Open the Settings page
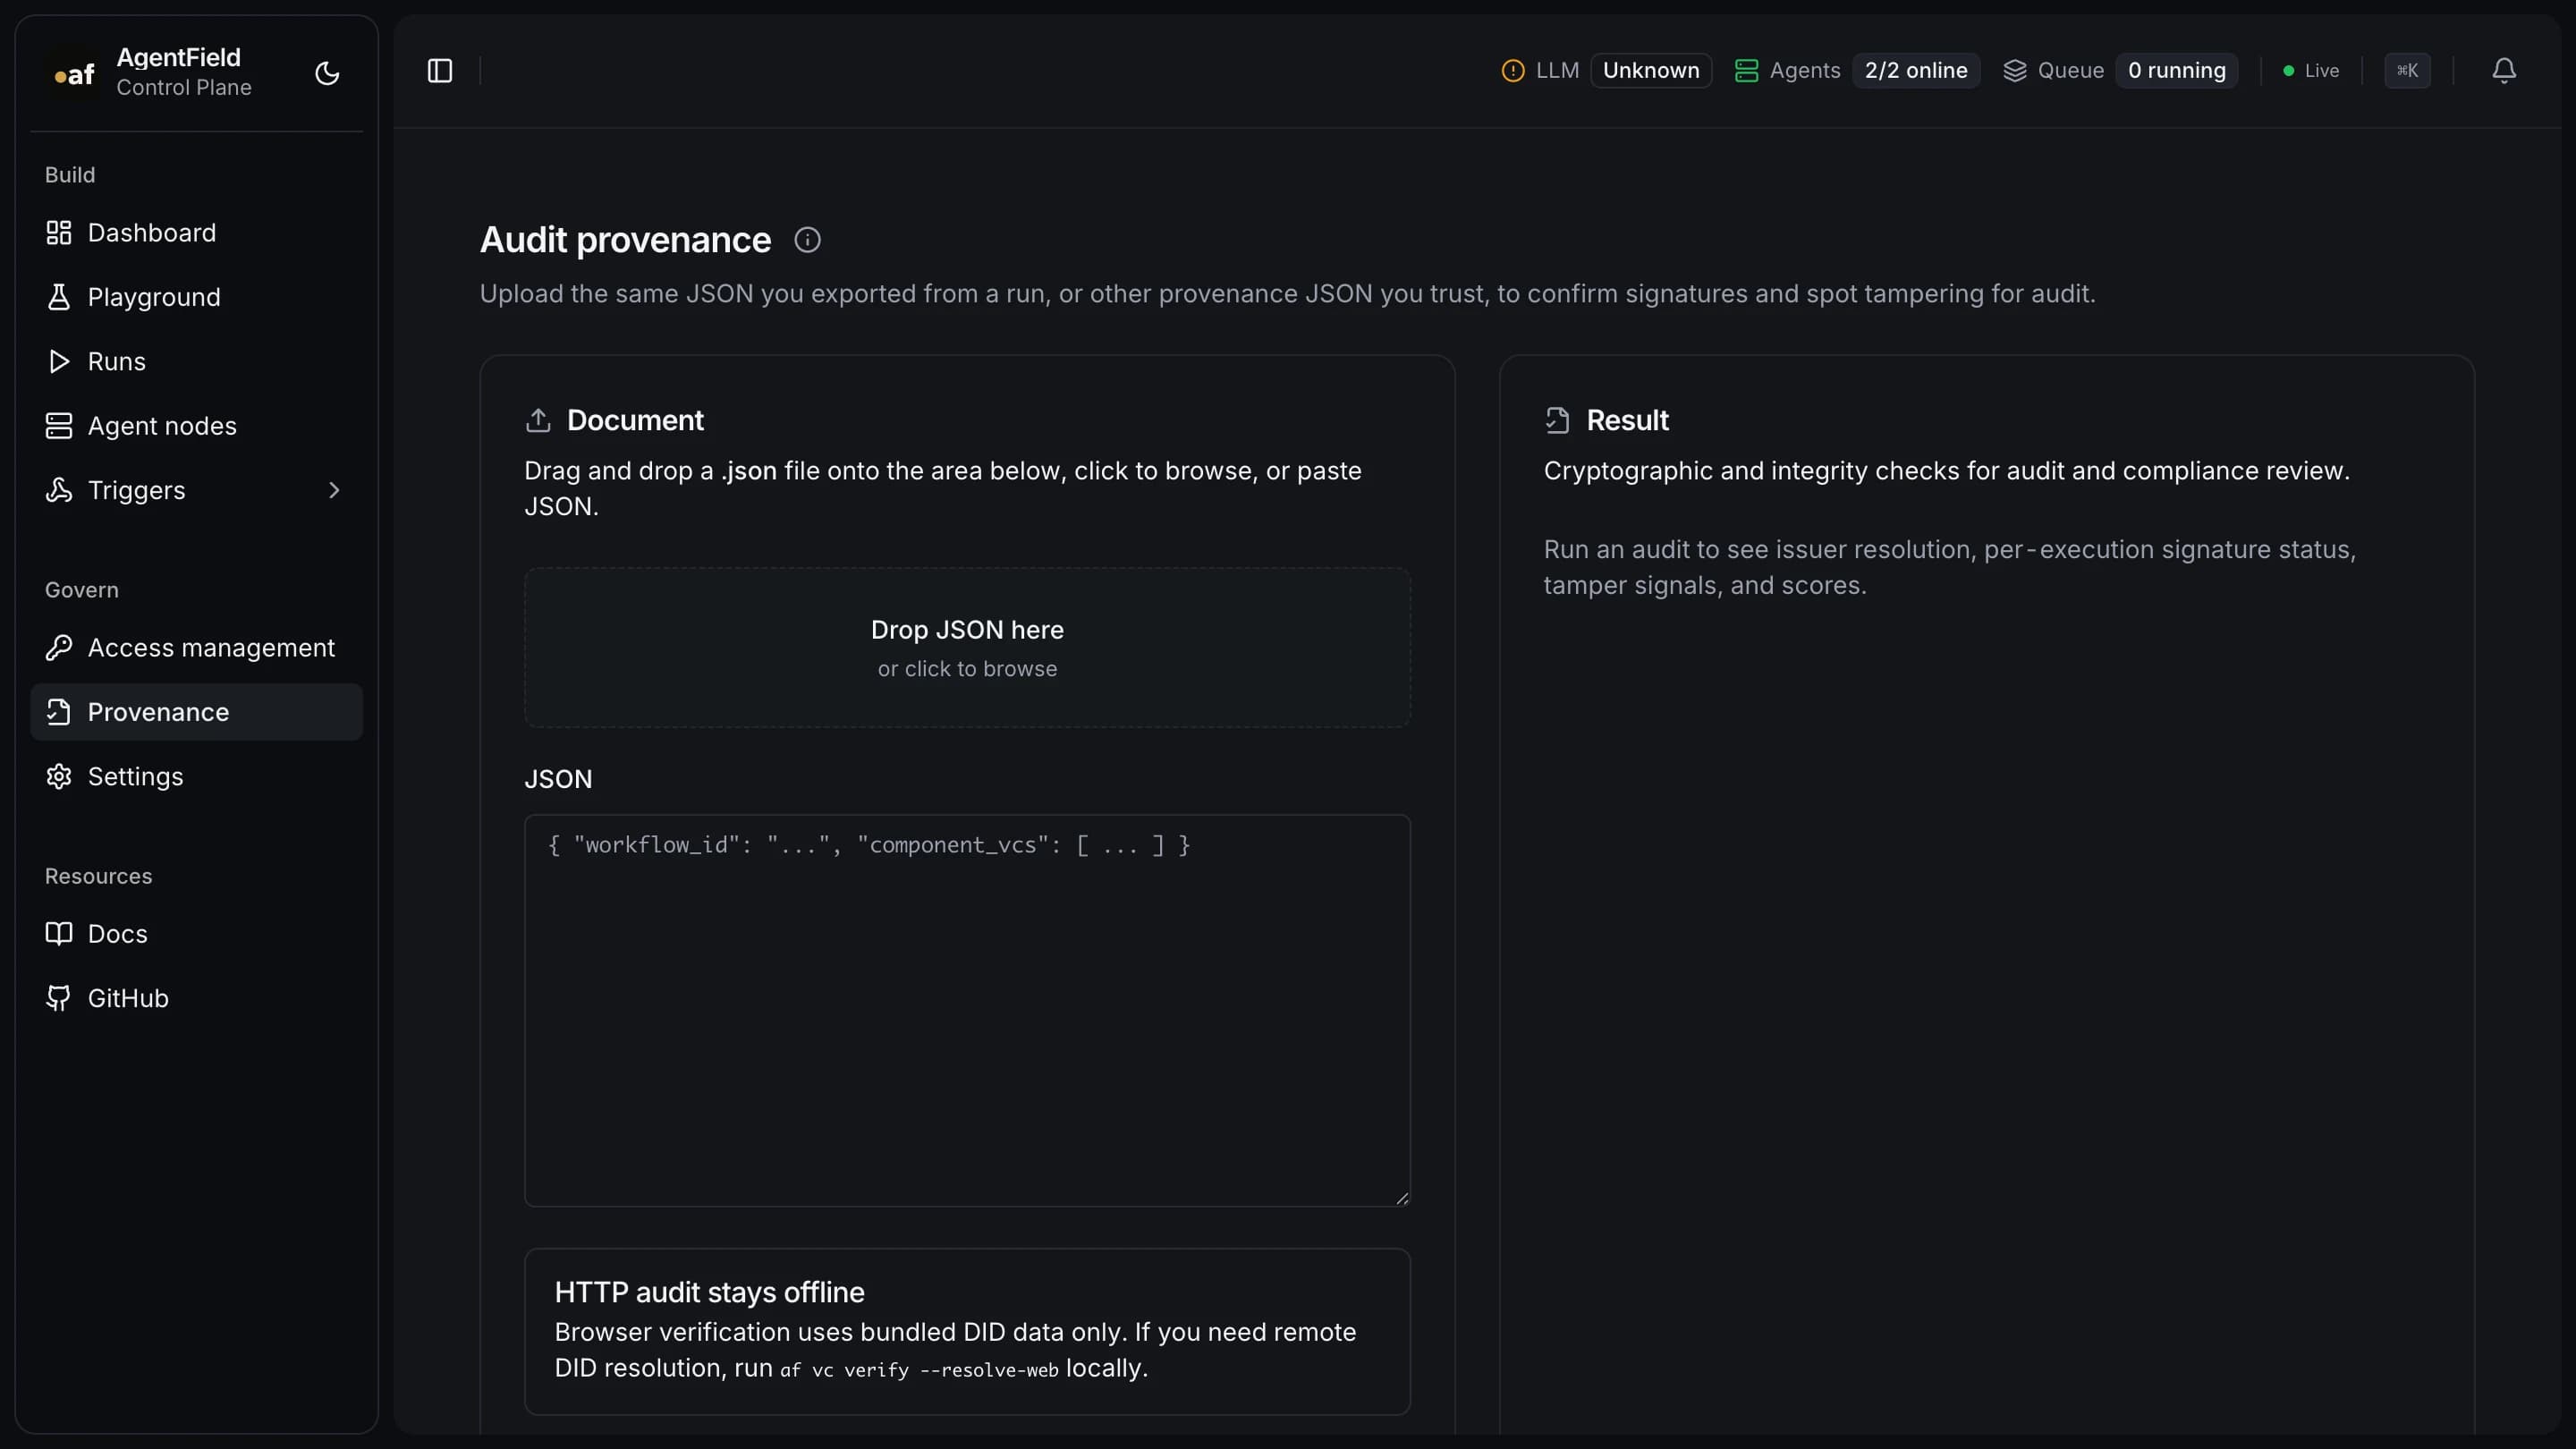Image resolution: width=2576 pixels, height=1449 pixels. click(196, 777)
